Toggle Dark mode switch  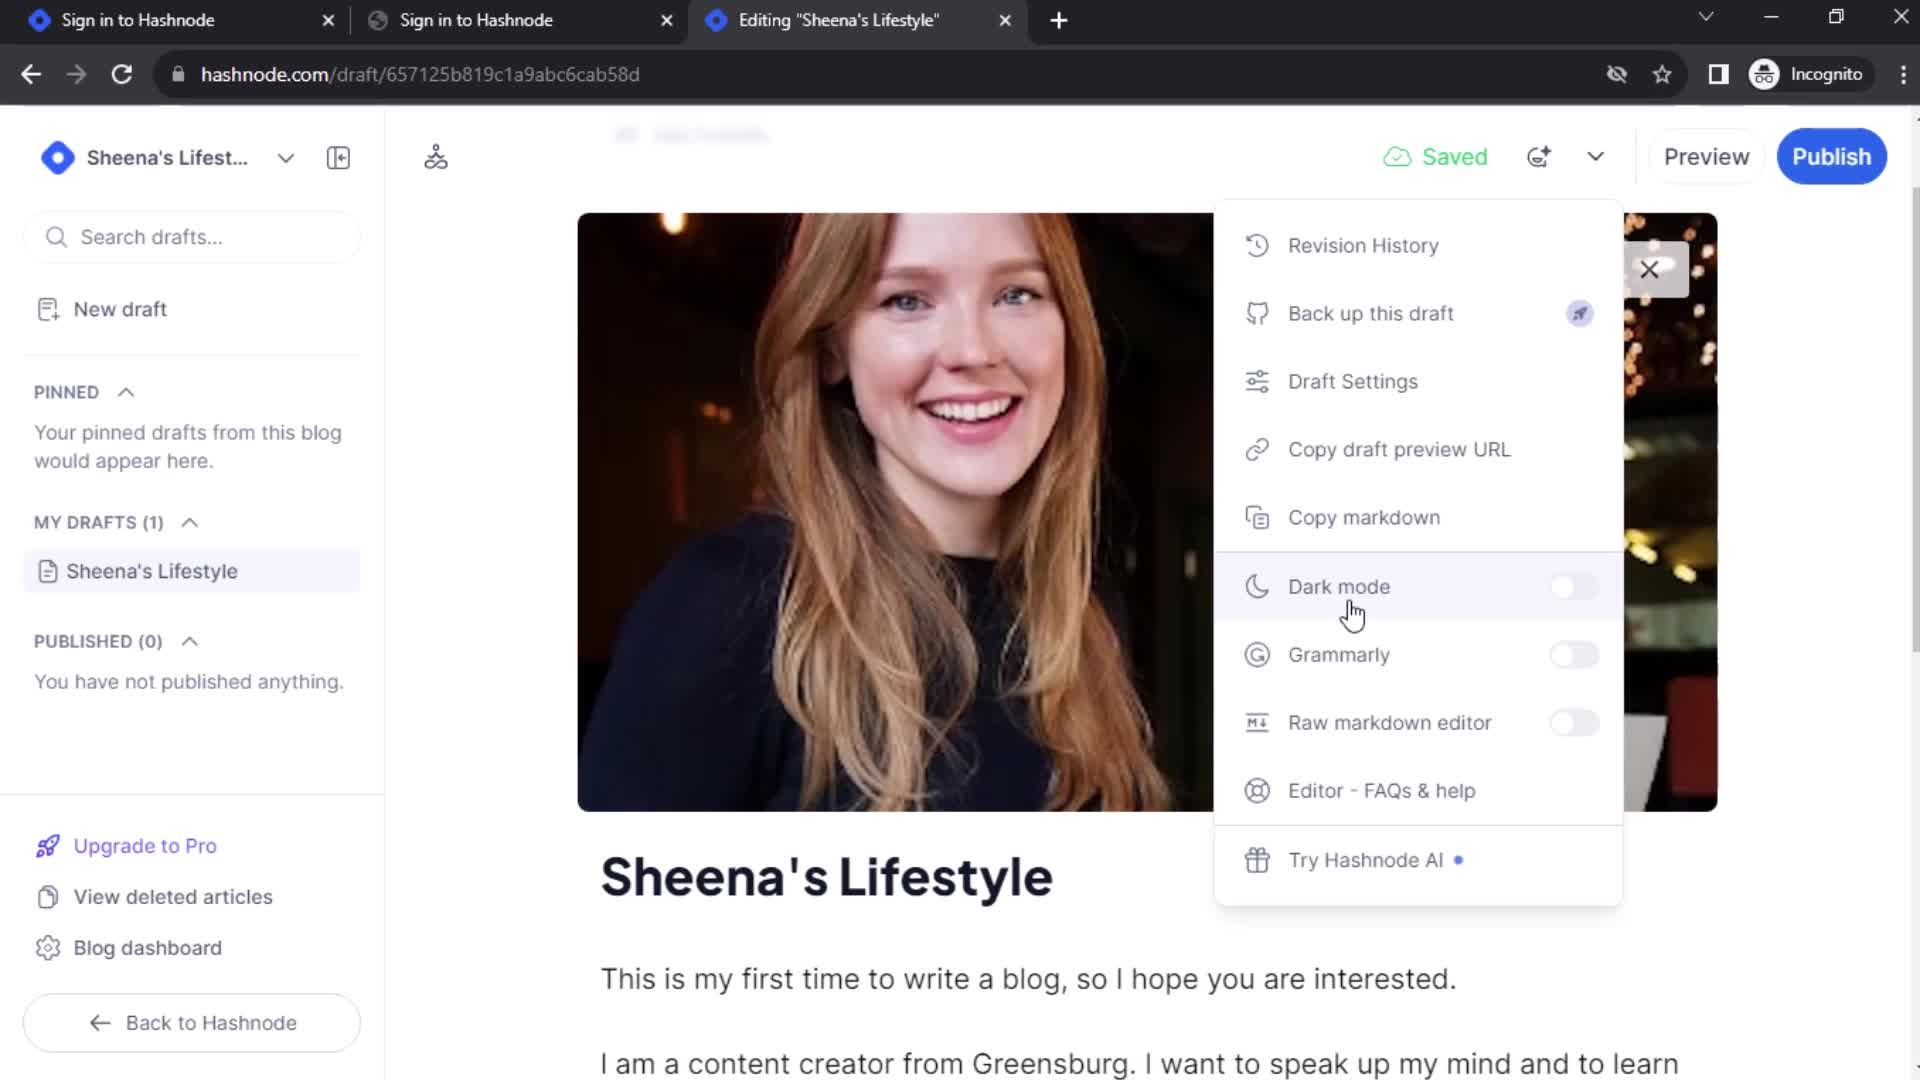coord(1572,585)
